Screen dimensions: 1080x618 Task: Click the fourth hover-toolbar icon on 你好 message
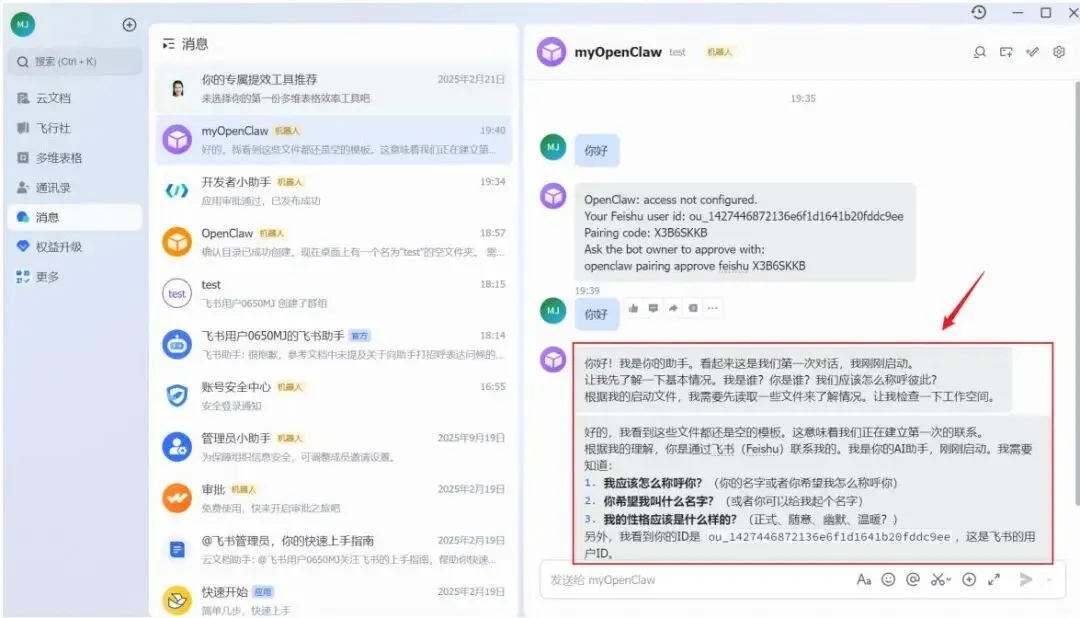point(693,308)
